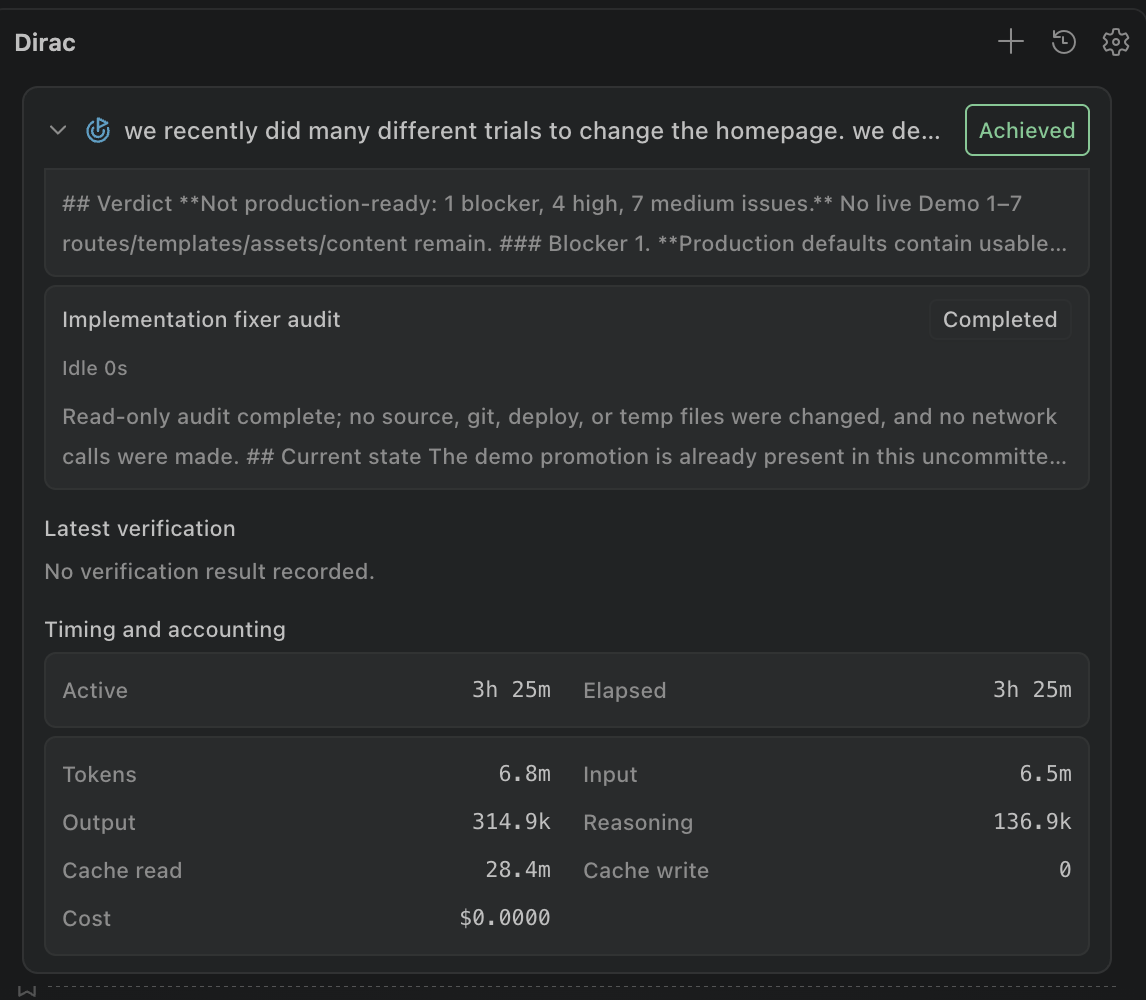Click the Cache read value 28.4m
This screenshot has height=1000, width=1146.
click(517, 870)
